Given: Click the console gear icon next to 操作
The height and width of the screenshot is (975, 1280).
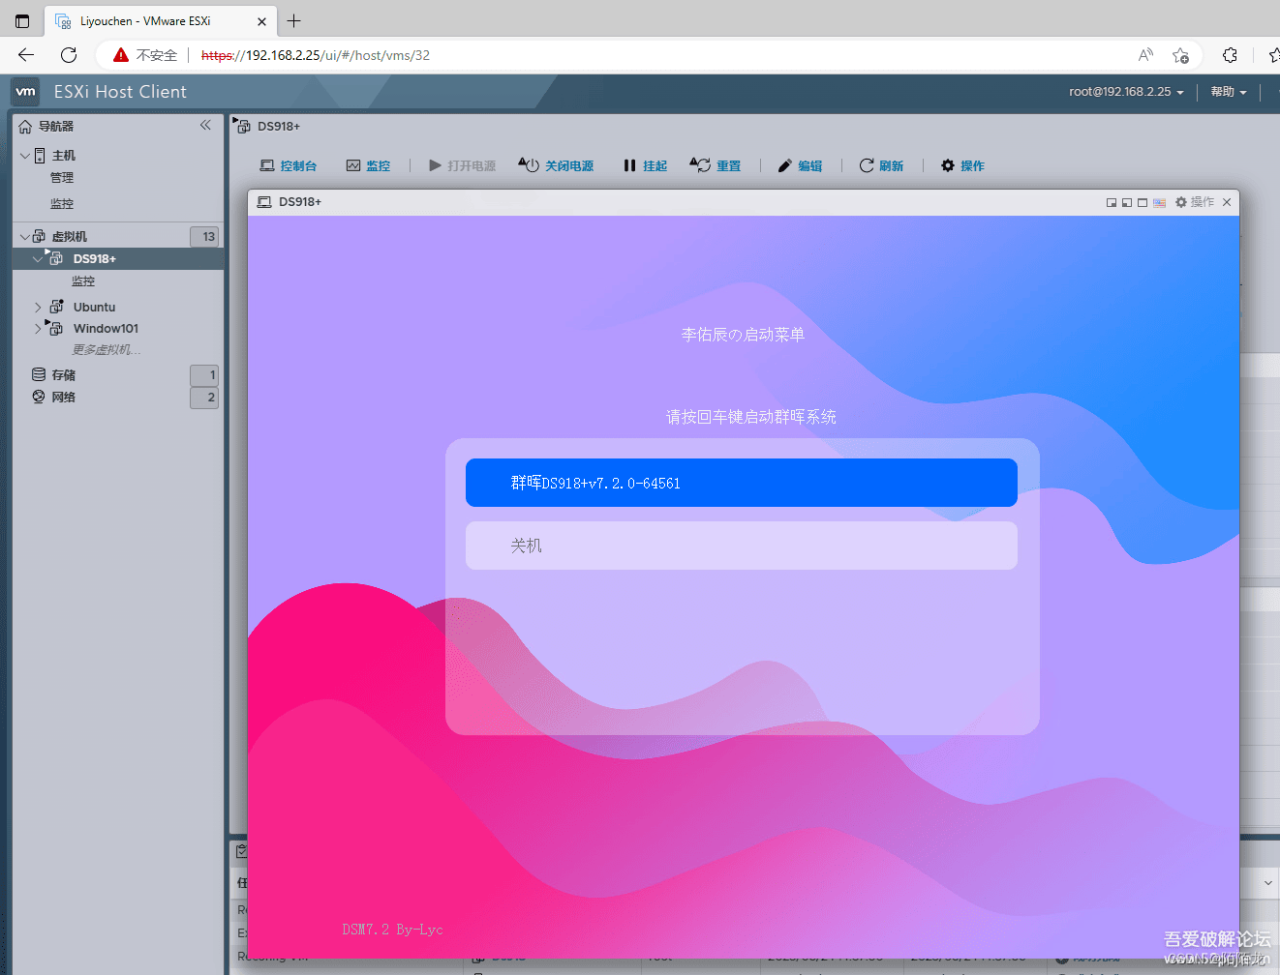Looking at the screenshot, I should pos(1180,202).
